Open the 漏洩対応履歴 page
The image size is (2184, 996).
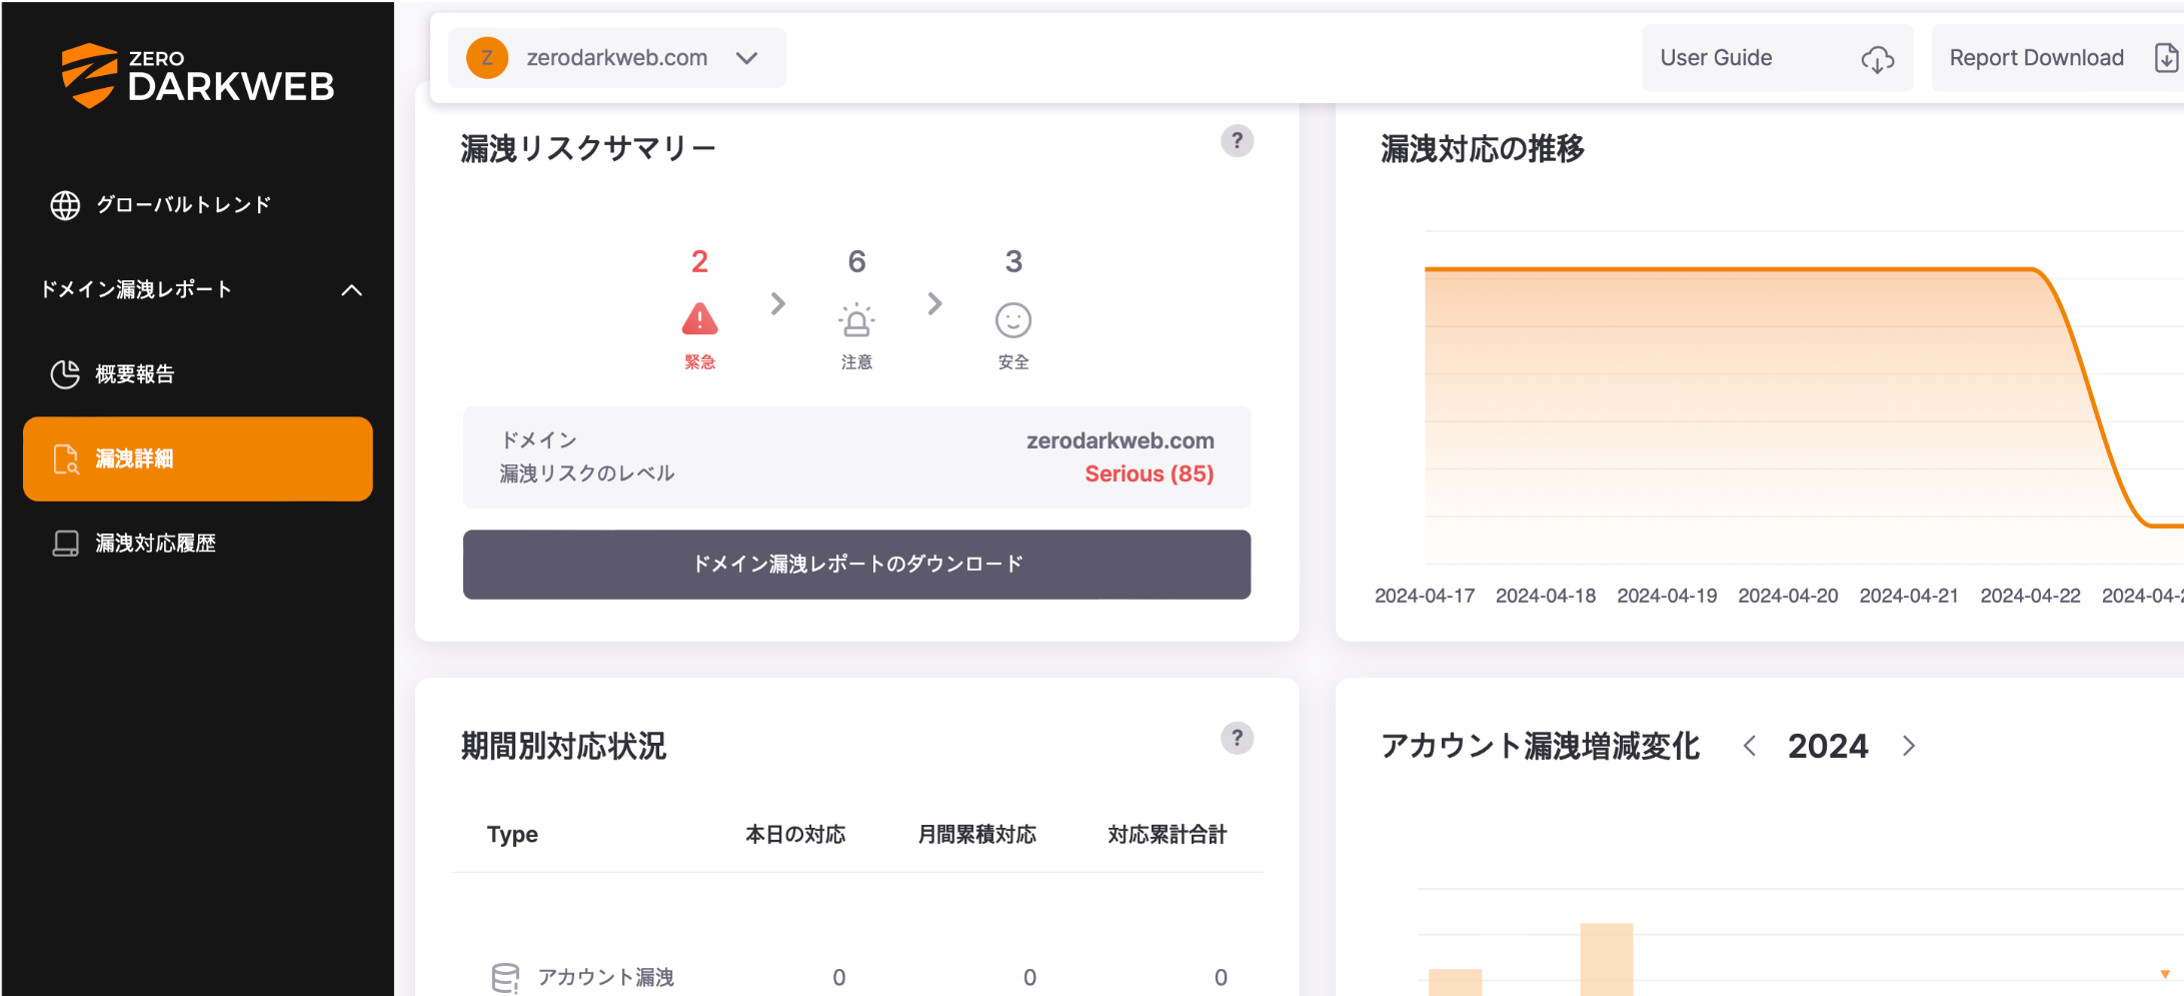pos(155,543)
